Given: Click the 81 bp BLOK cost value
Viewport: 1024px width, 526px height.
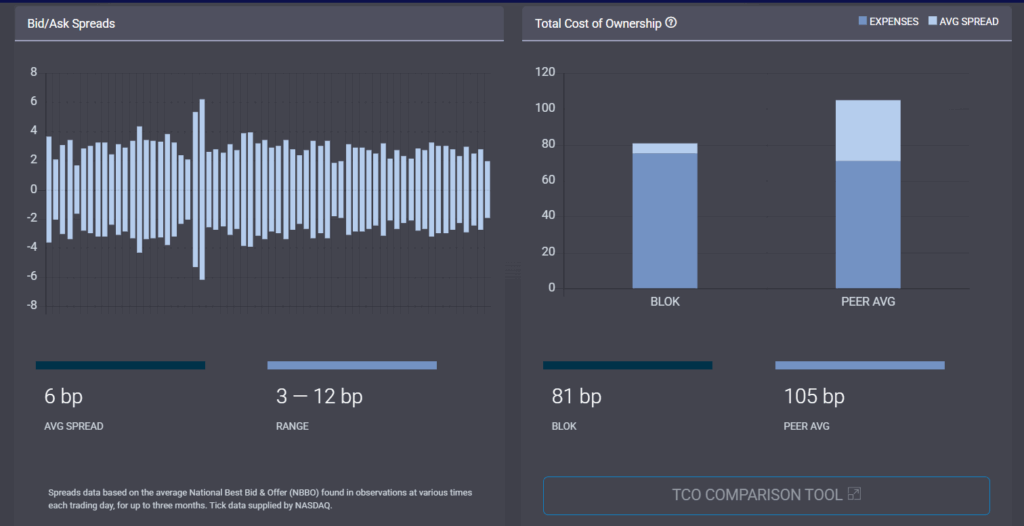Looking at the screenshot, I should click(x=576, y=396).
